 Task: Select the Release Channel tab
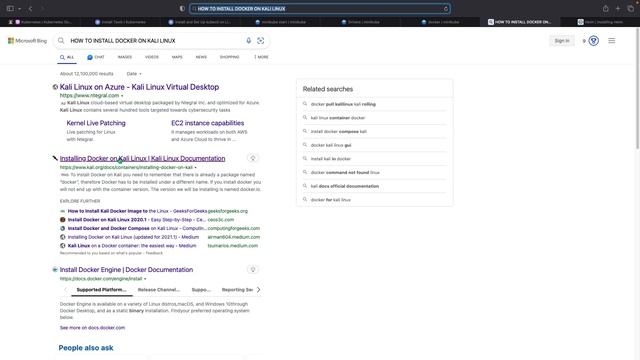click(x=158, y=290)
